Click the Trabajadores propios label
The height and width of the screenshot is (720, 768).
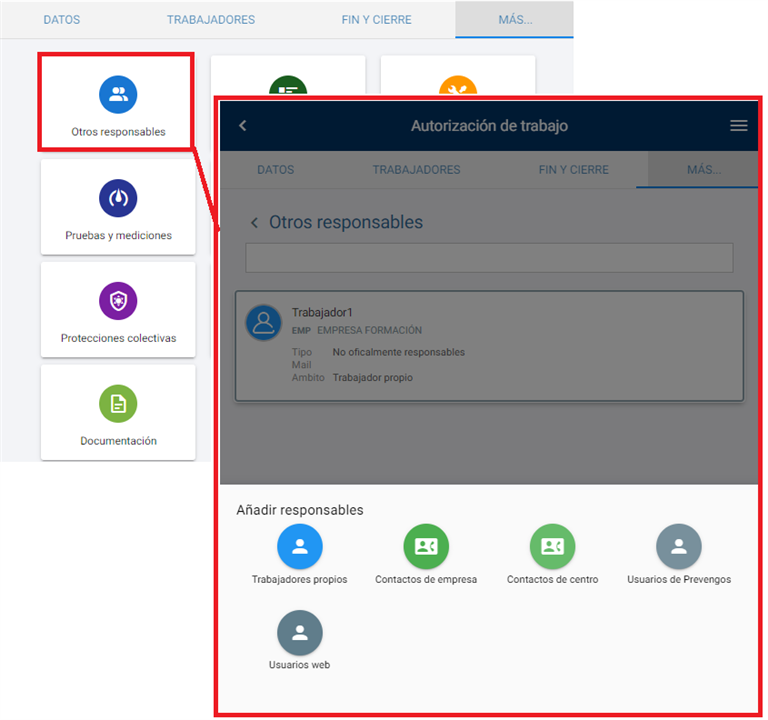pos(300,579)
